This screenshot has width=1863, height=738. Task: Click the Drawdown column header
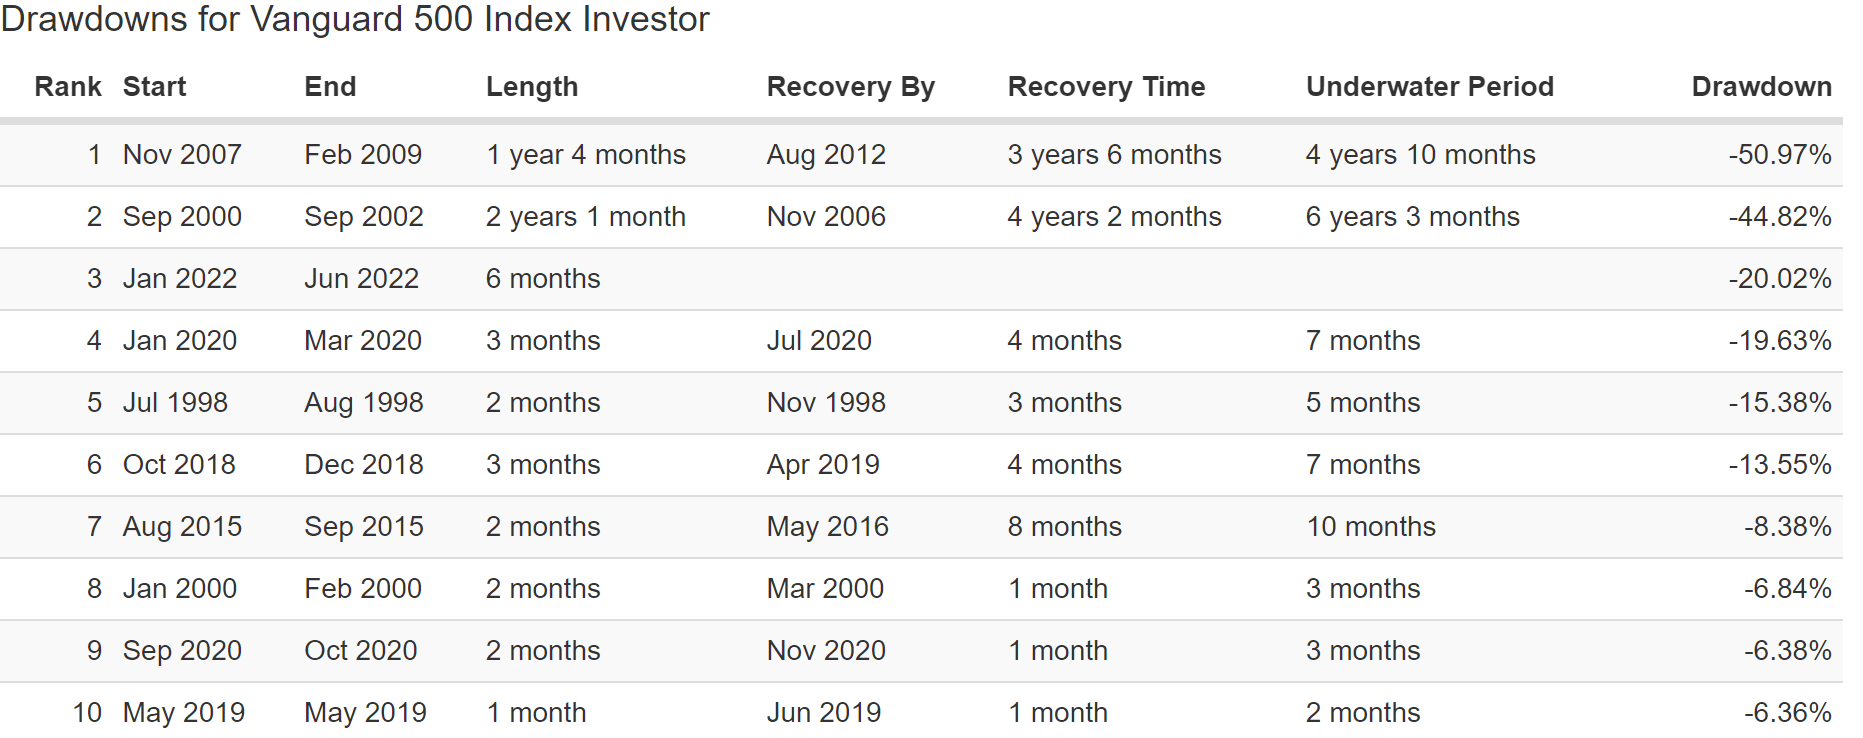click(1761, 87)
